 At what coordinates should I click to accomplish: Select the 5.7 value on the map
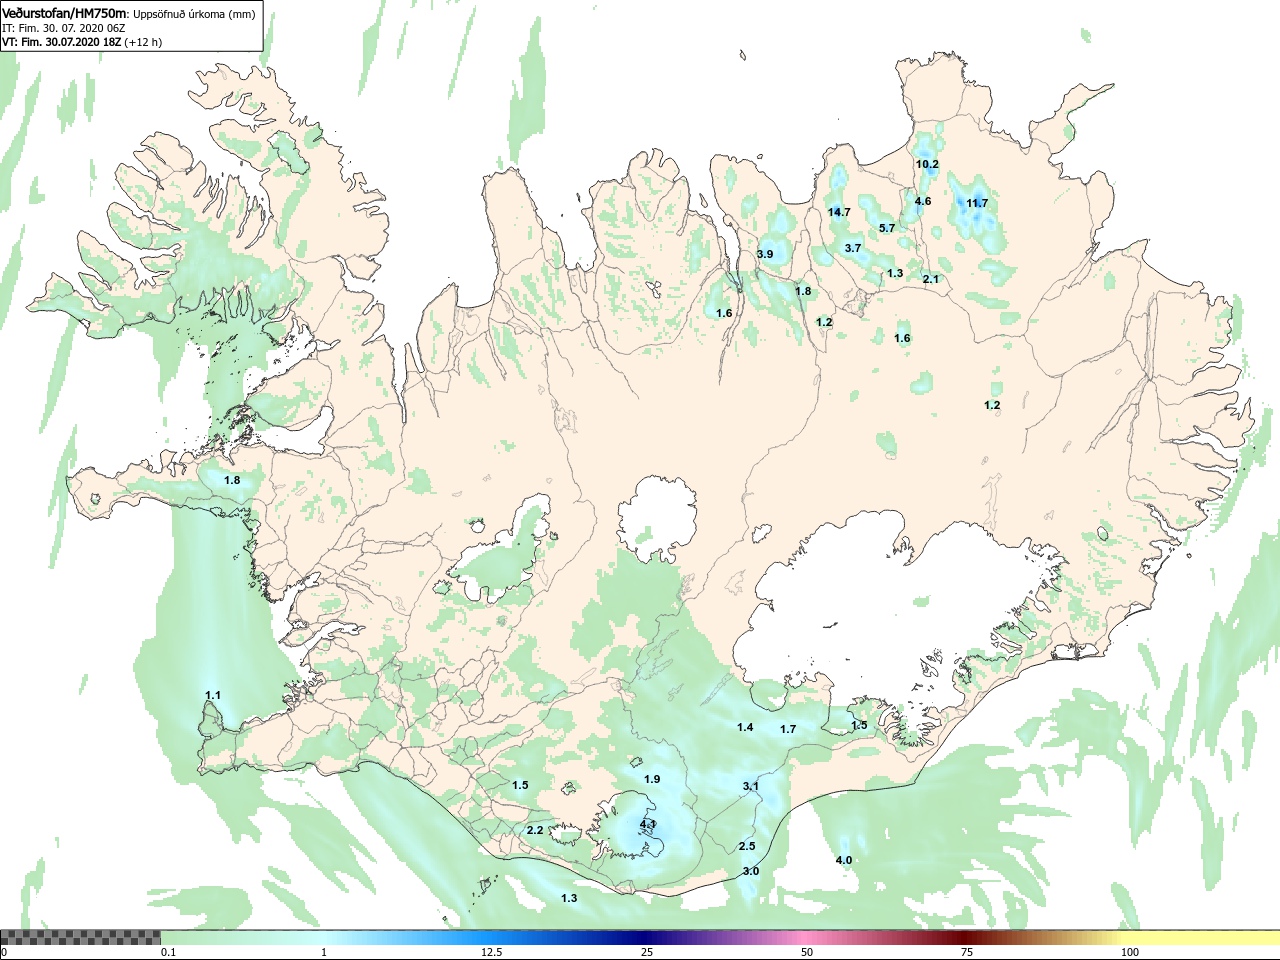click(887, 228)
